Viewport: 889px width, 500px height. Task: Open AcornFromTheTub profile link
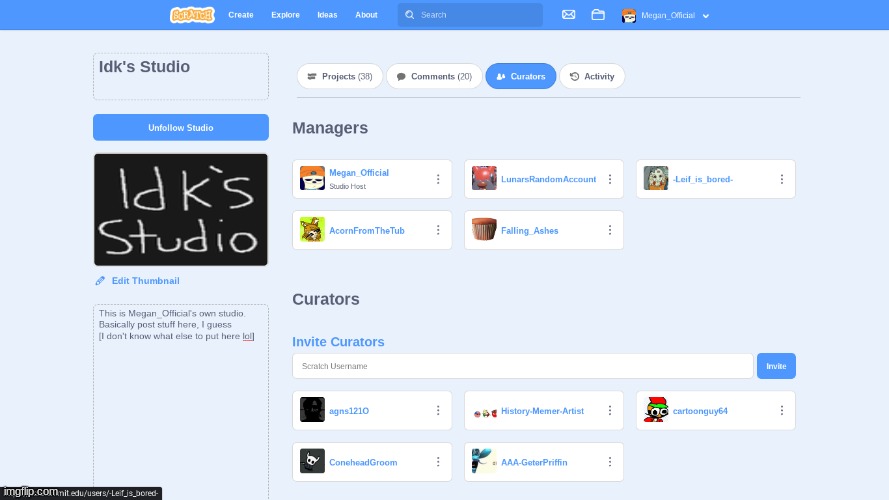click(x=367, y=231)
